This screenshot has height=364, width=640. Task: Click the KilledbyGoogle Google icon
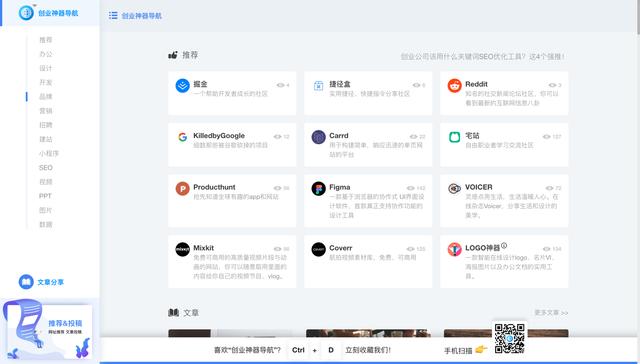coord(182,137)
